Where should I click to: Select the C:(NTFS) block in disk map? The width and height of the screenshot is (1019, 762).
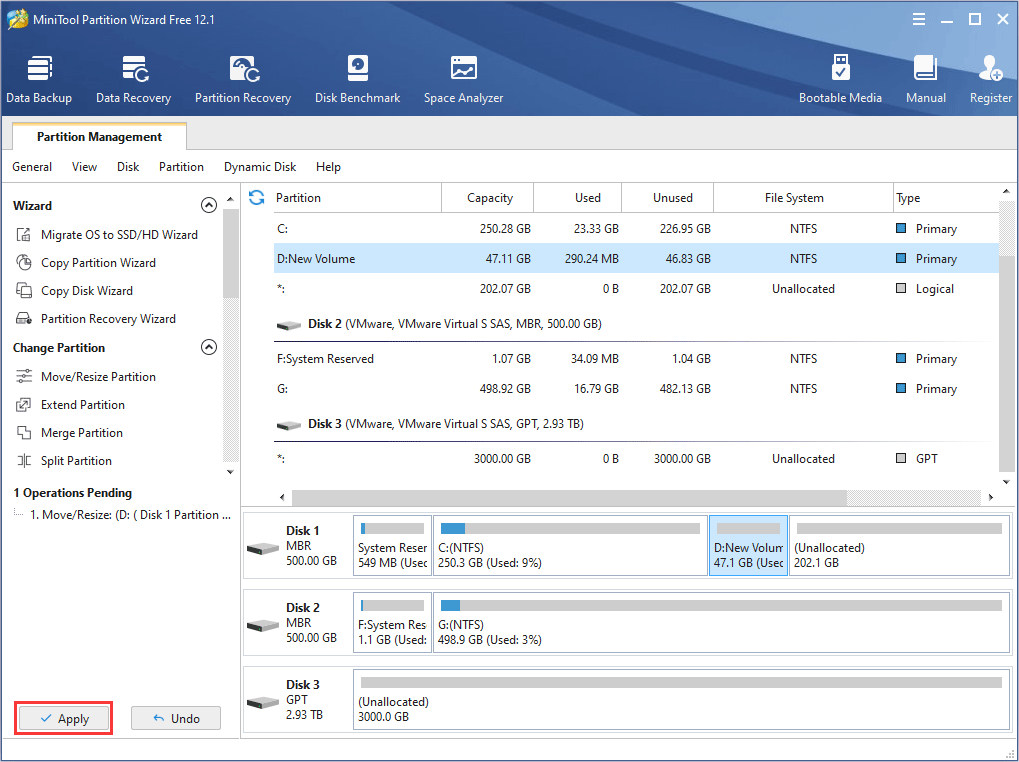click(x=570, y=546)
